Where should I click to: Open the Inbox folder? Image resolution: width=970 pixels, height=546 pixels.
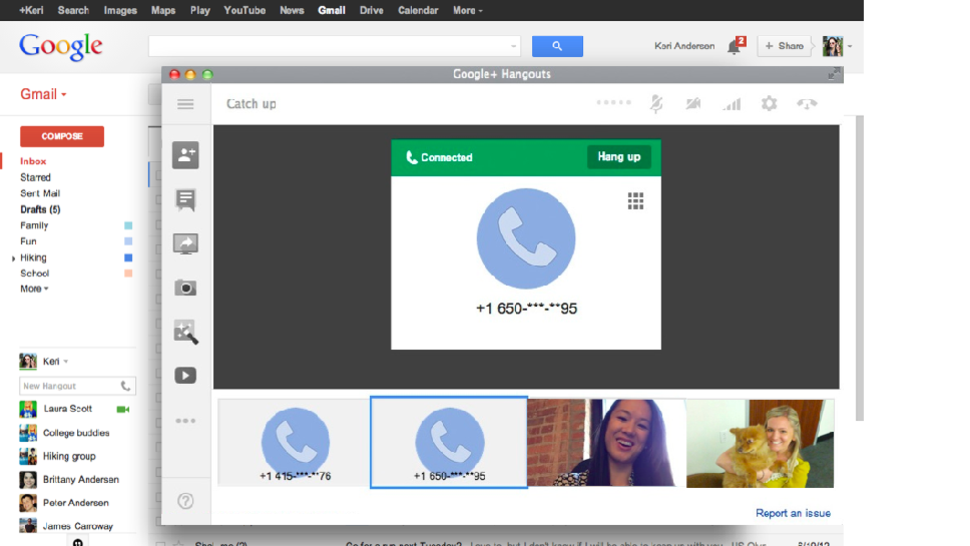(33, 161)
